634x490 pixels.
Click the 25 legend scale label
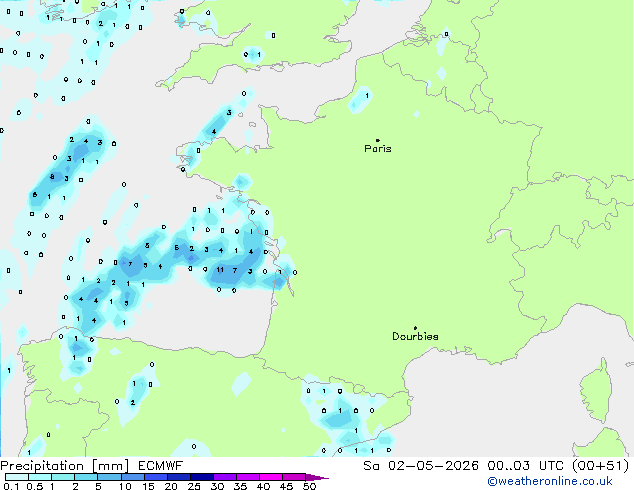click(x=194, y=486)
